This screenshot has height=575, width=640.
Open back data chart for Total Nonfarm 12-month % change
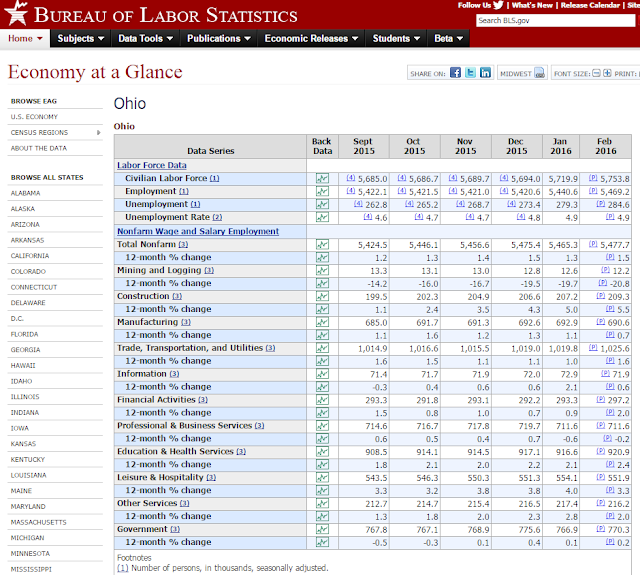(x=322, y=258)
